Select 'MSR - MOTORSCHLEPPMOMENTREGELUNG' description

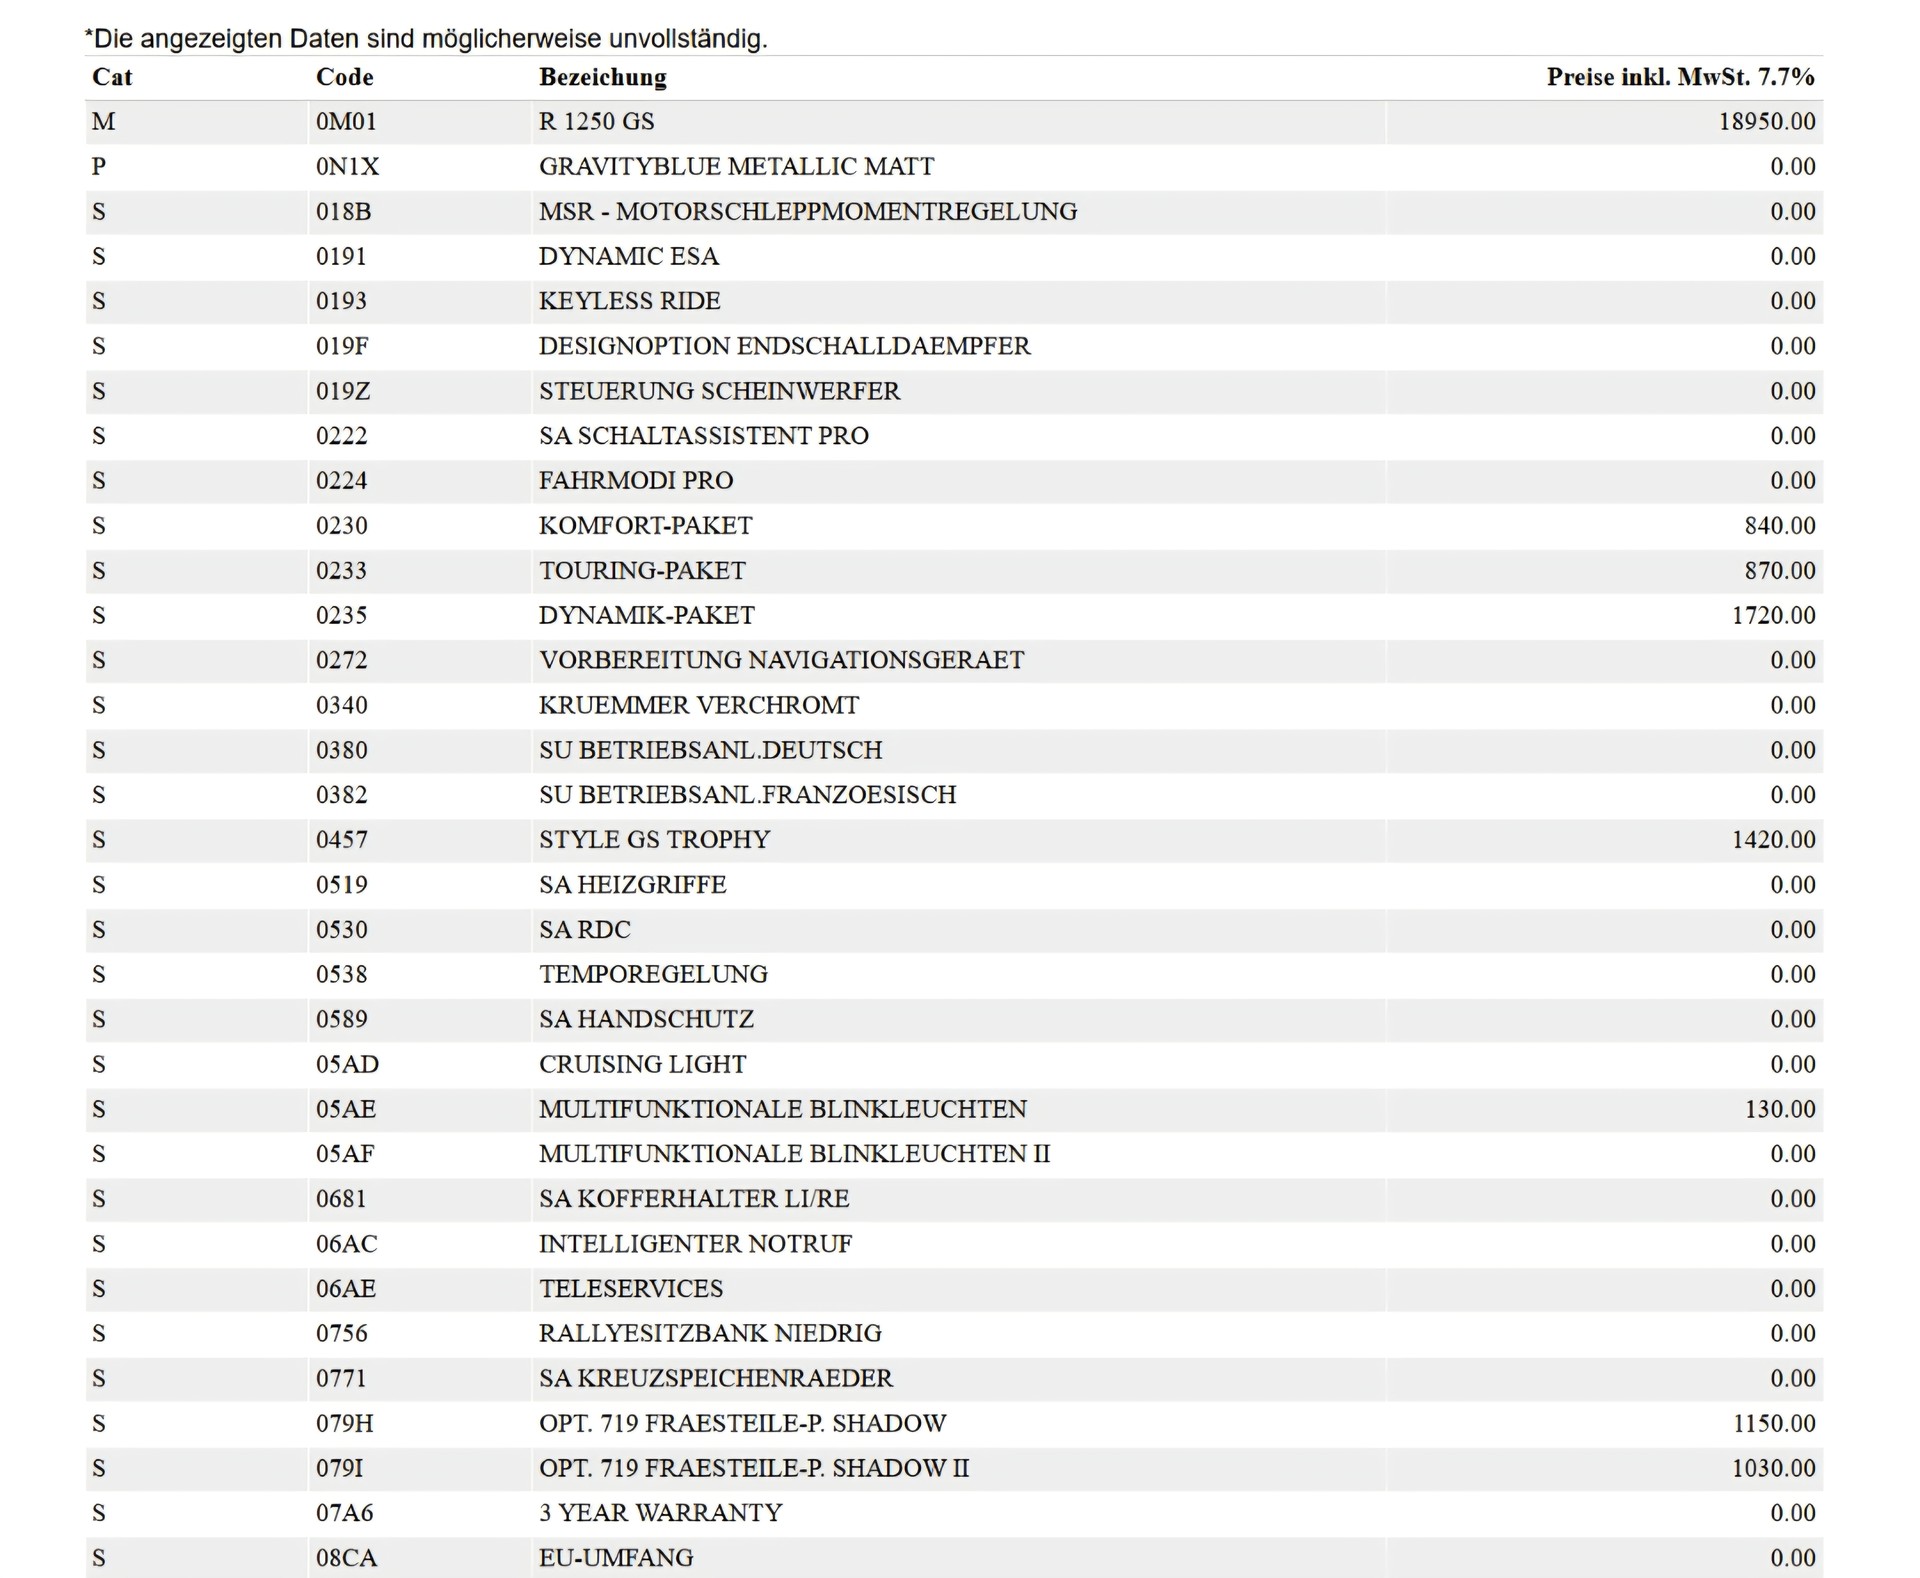point(808,211)
